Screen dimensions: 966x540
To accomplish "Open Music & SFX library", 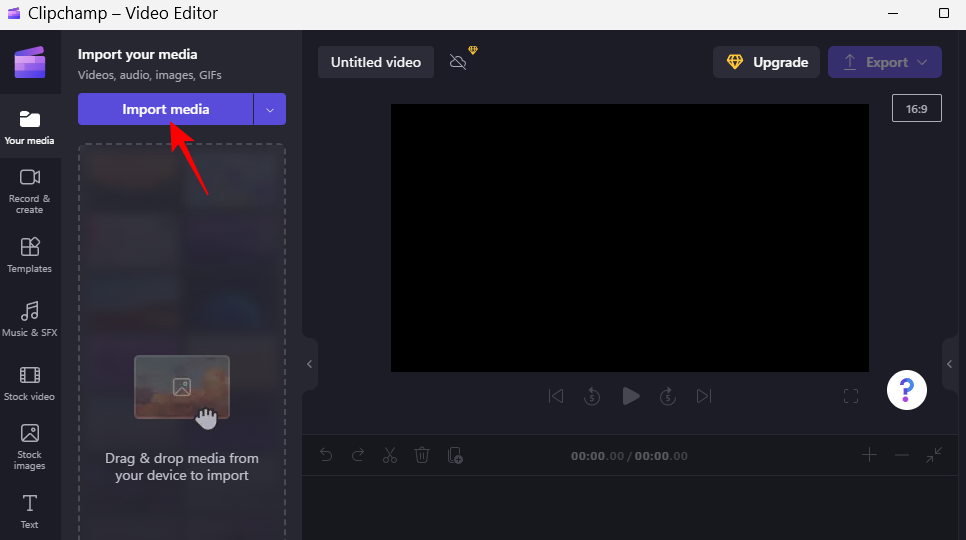I will tap(30, 319).
